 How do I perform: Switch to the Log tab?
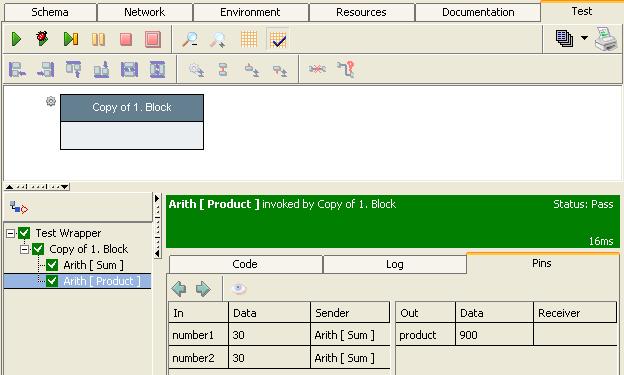coord(394,264)
